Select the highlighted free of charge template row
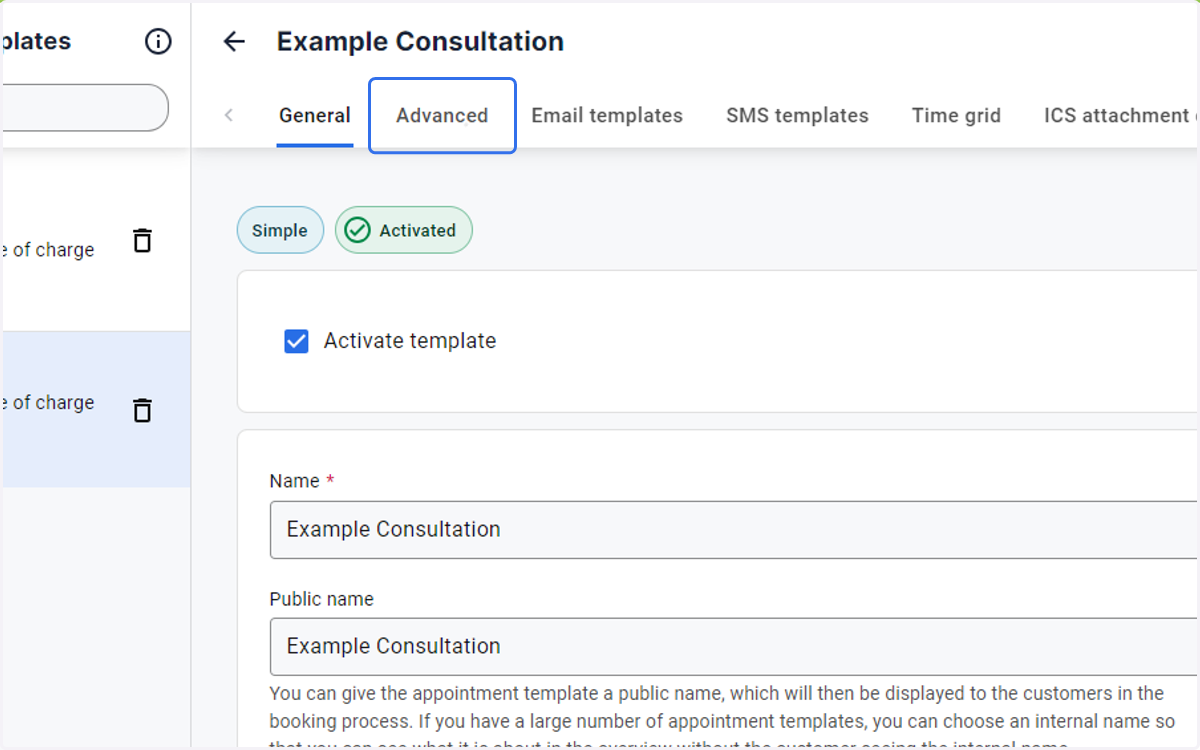 pyautogui.click(x=96, y=410)
